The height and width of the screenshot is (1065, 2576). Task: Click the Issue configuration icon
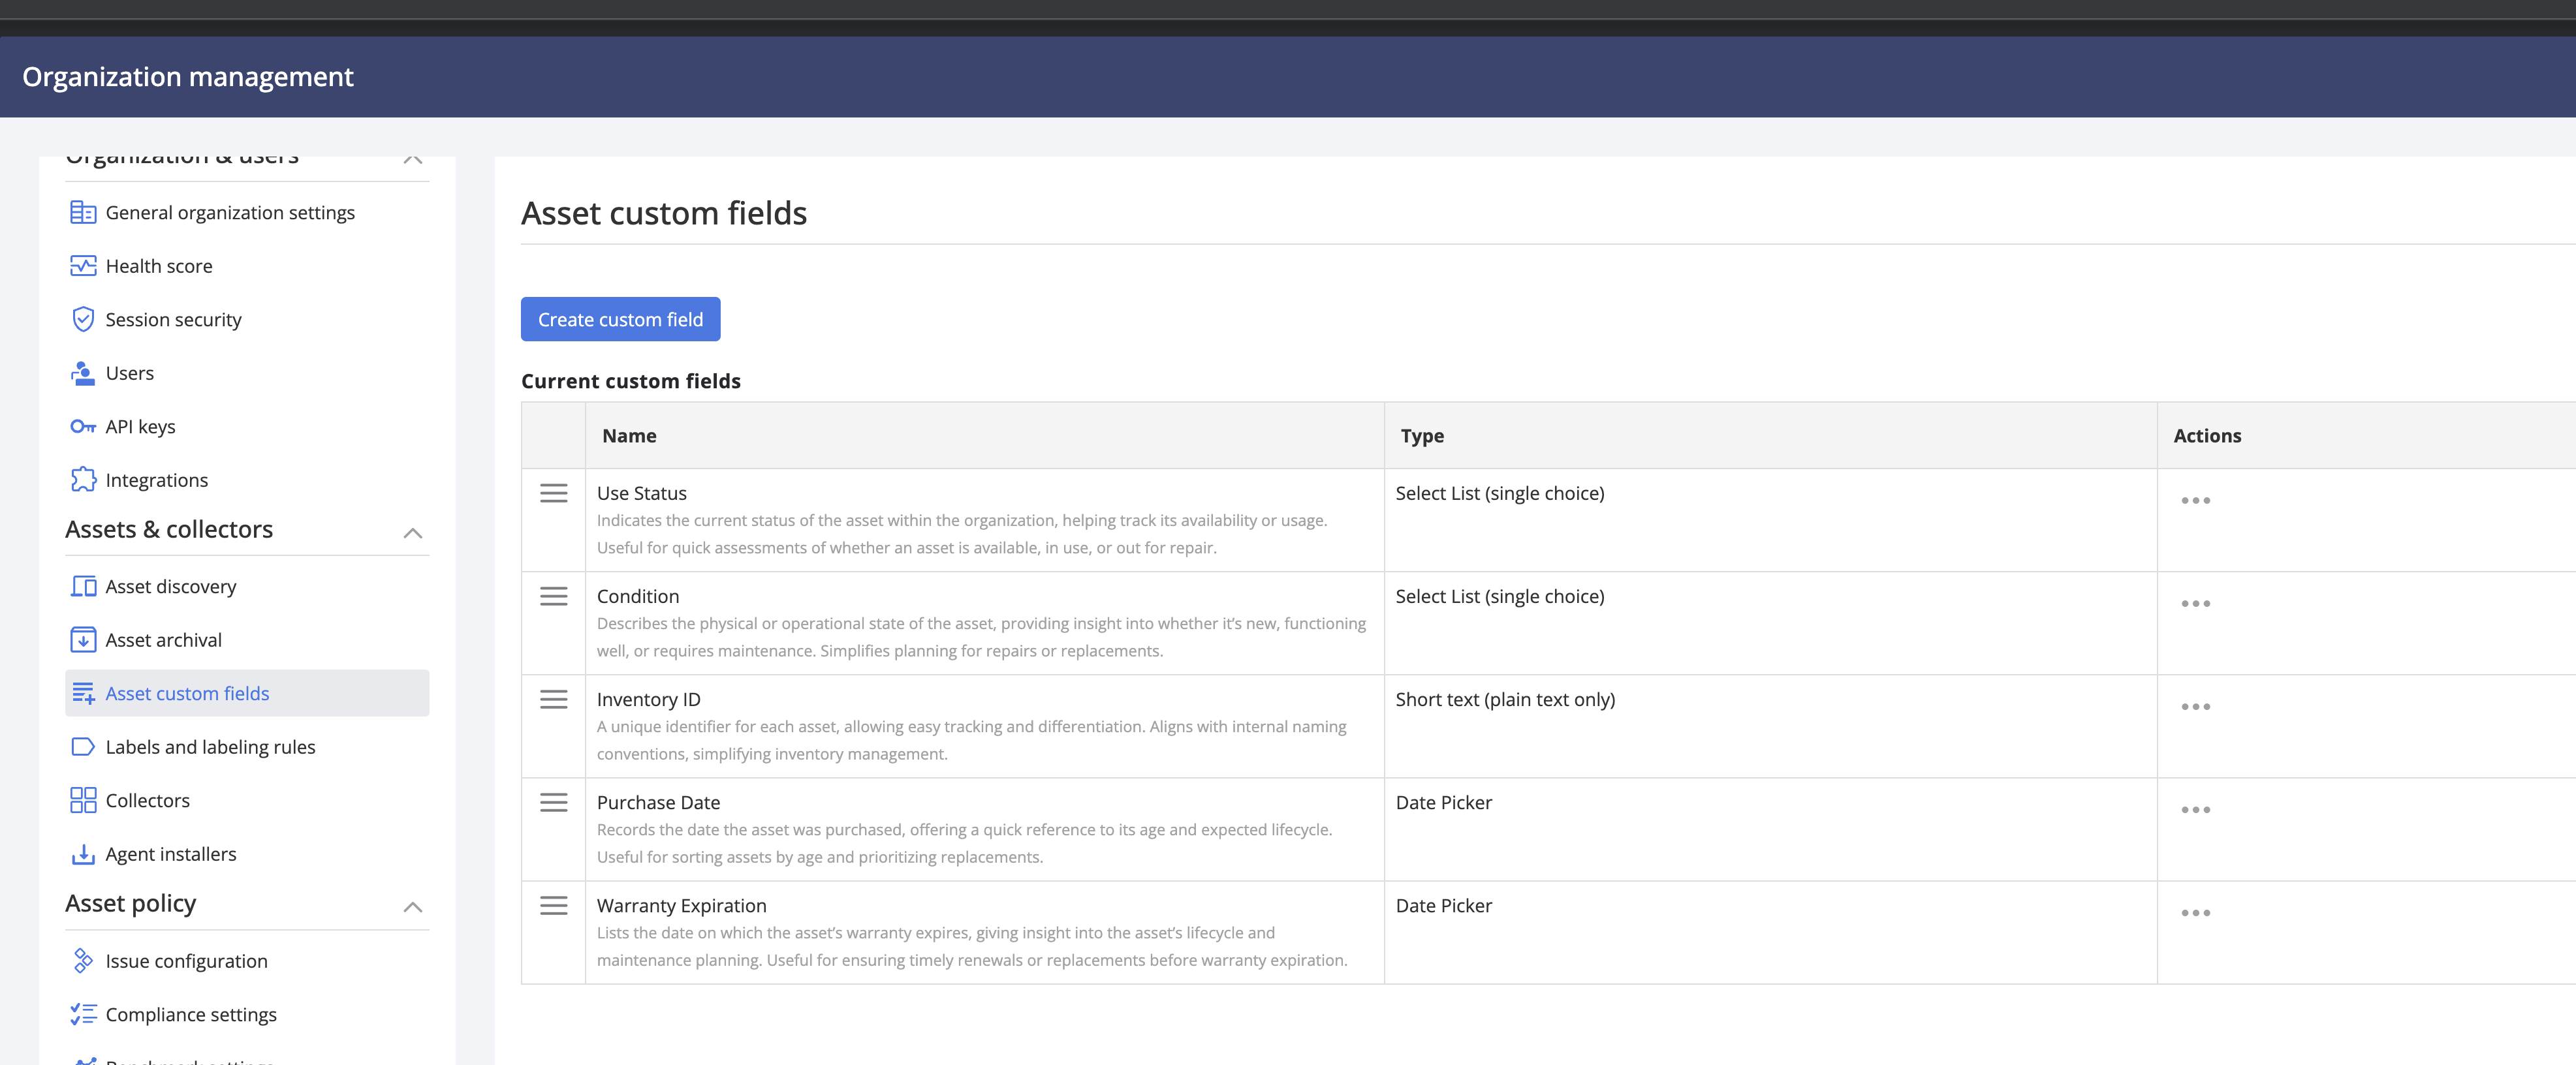[83, 961]
